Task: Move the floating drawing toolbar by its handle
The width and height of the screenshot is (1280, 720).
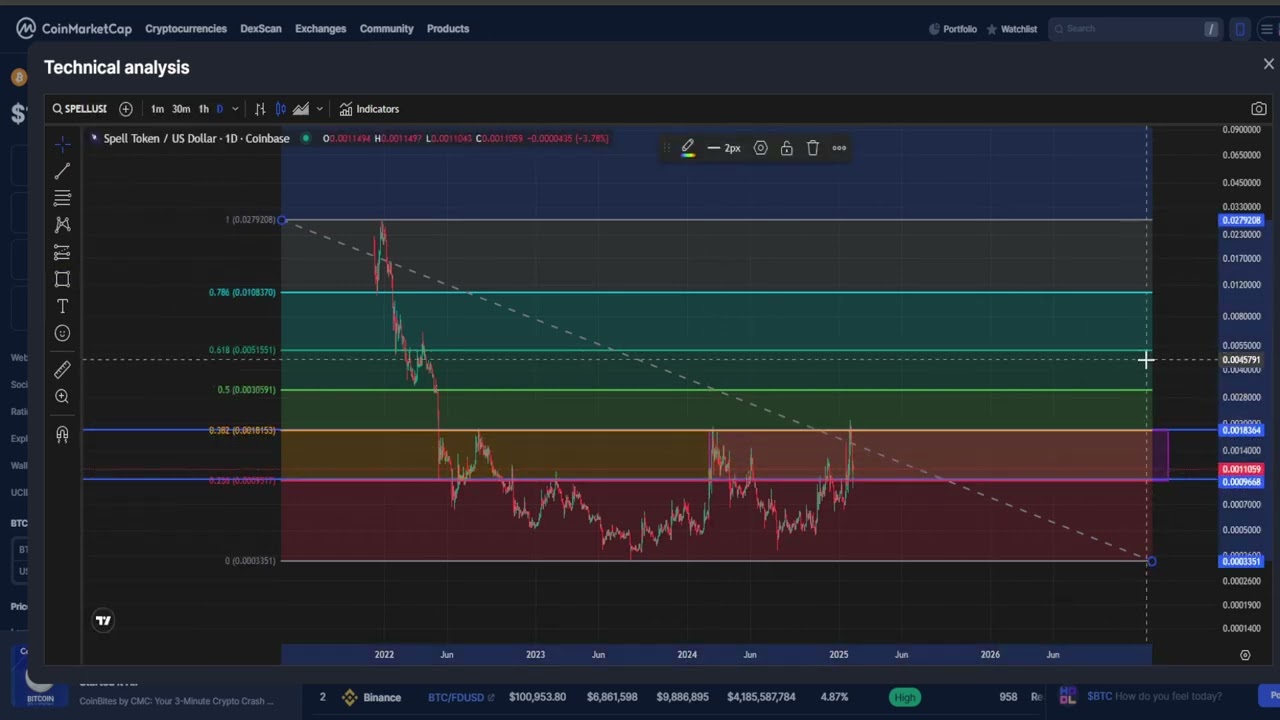Action: click(x=666, y=148)
